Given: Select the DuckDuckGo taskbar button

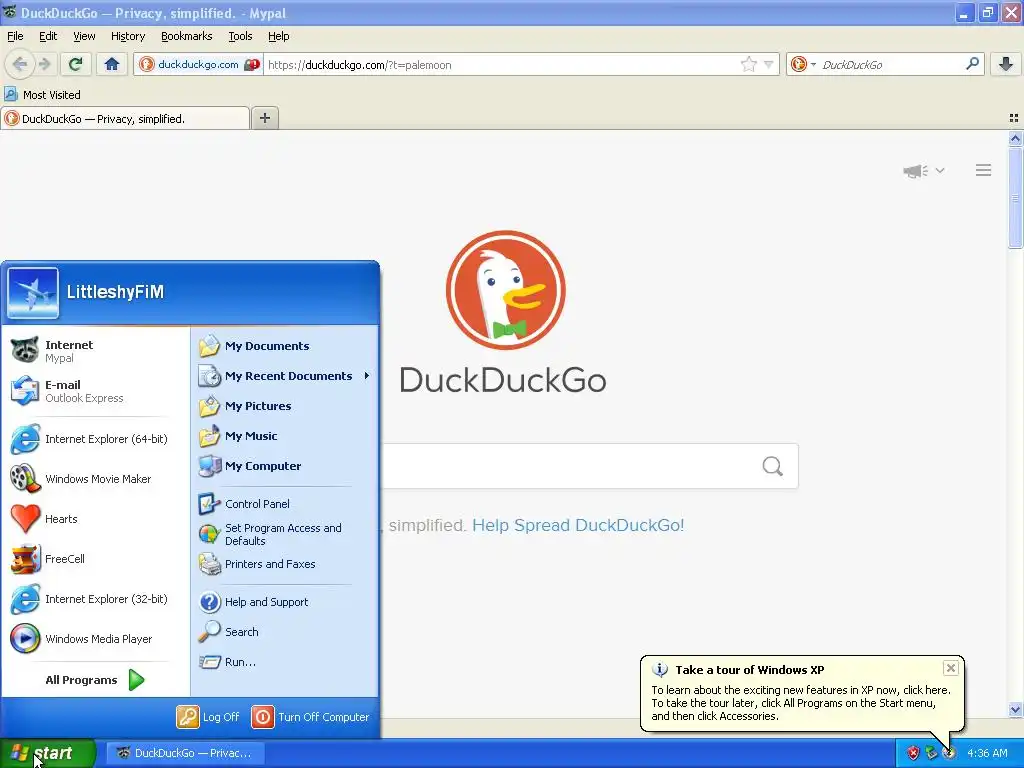Looking at the screenshot, I should click(x=187, y=753).
